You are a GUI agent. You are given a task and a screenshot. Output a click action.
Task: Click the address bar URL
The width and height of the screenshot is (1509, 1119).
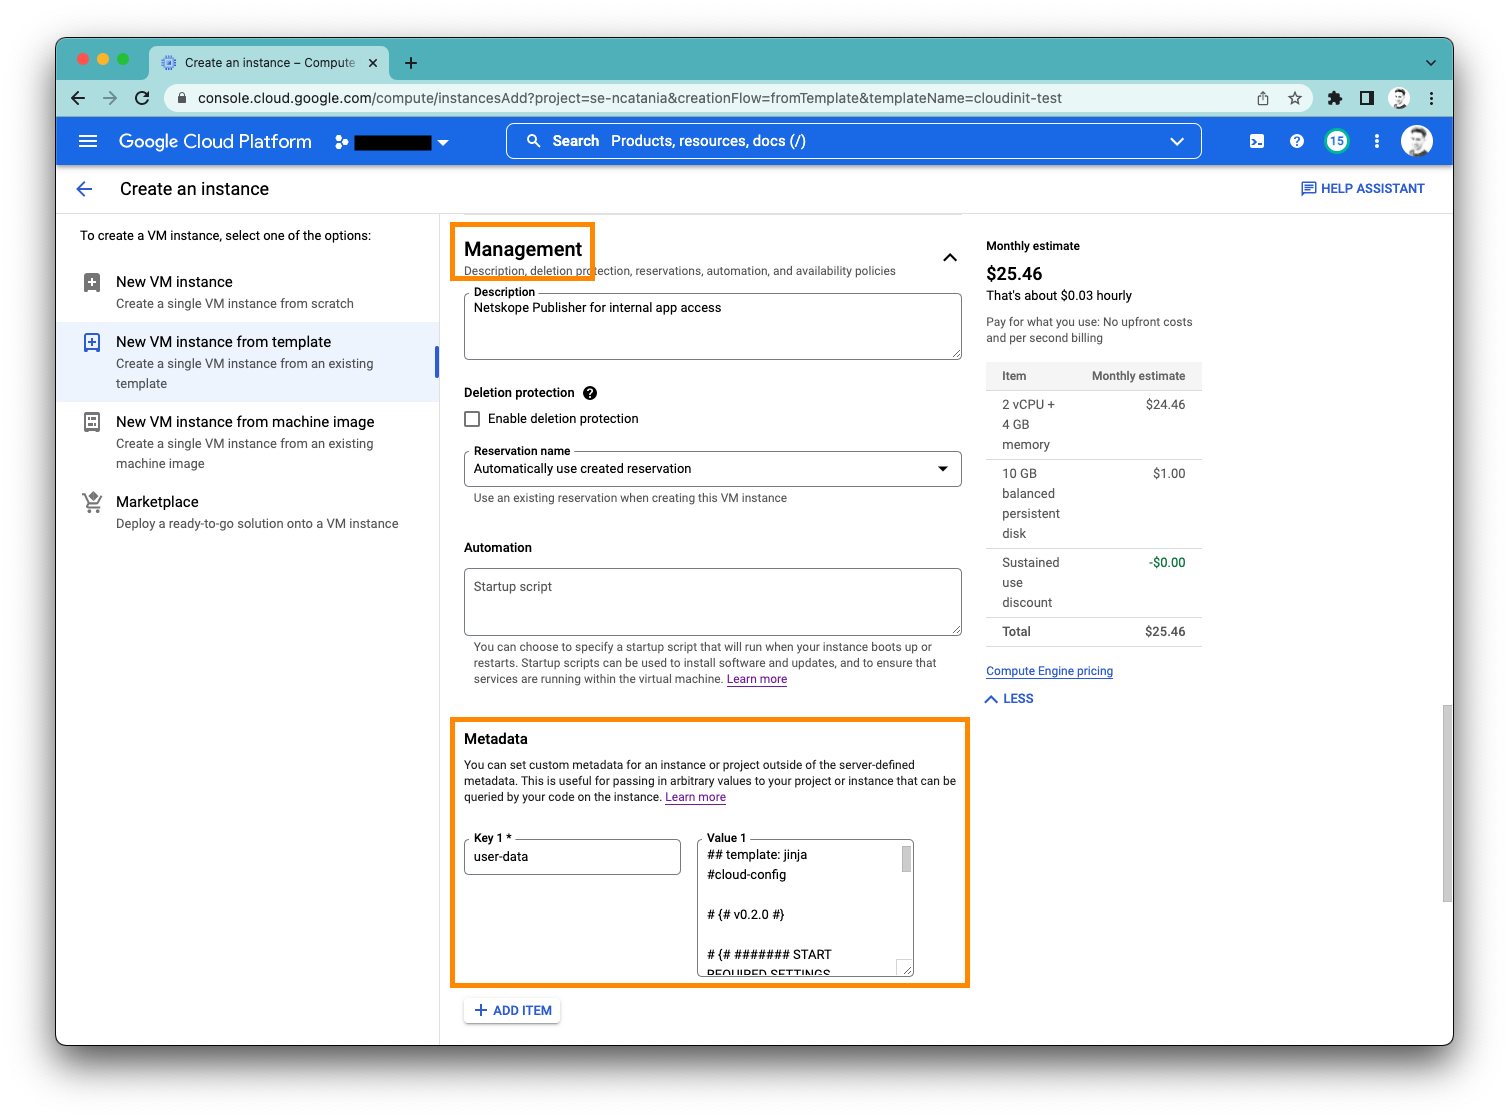point(630,98)
